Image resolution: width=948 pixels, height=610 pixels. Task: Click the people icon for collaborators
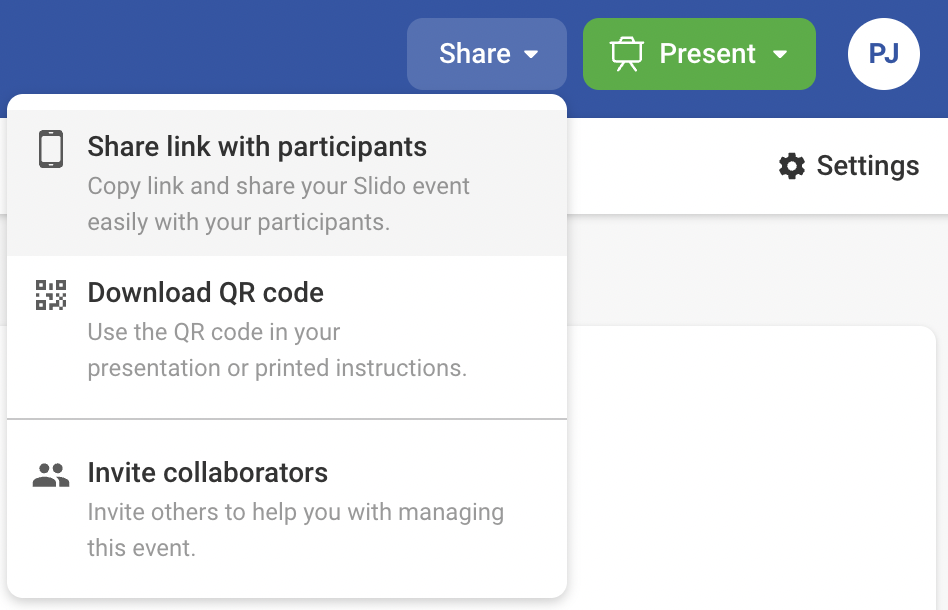(51, 475)
